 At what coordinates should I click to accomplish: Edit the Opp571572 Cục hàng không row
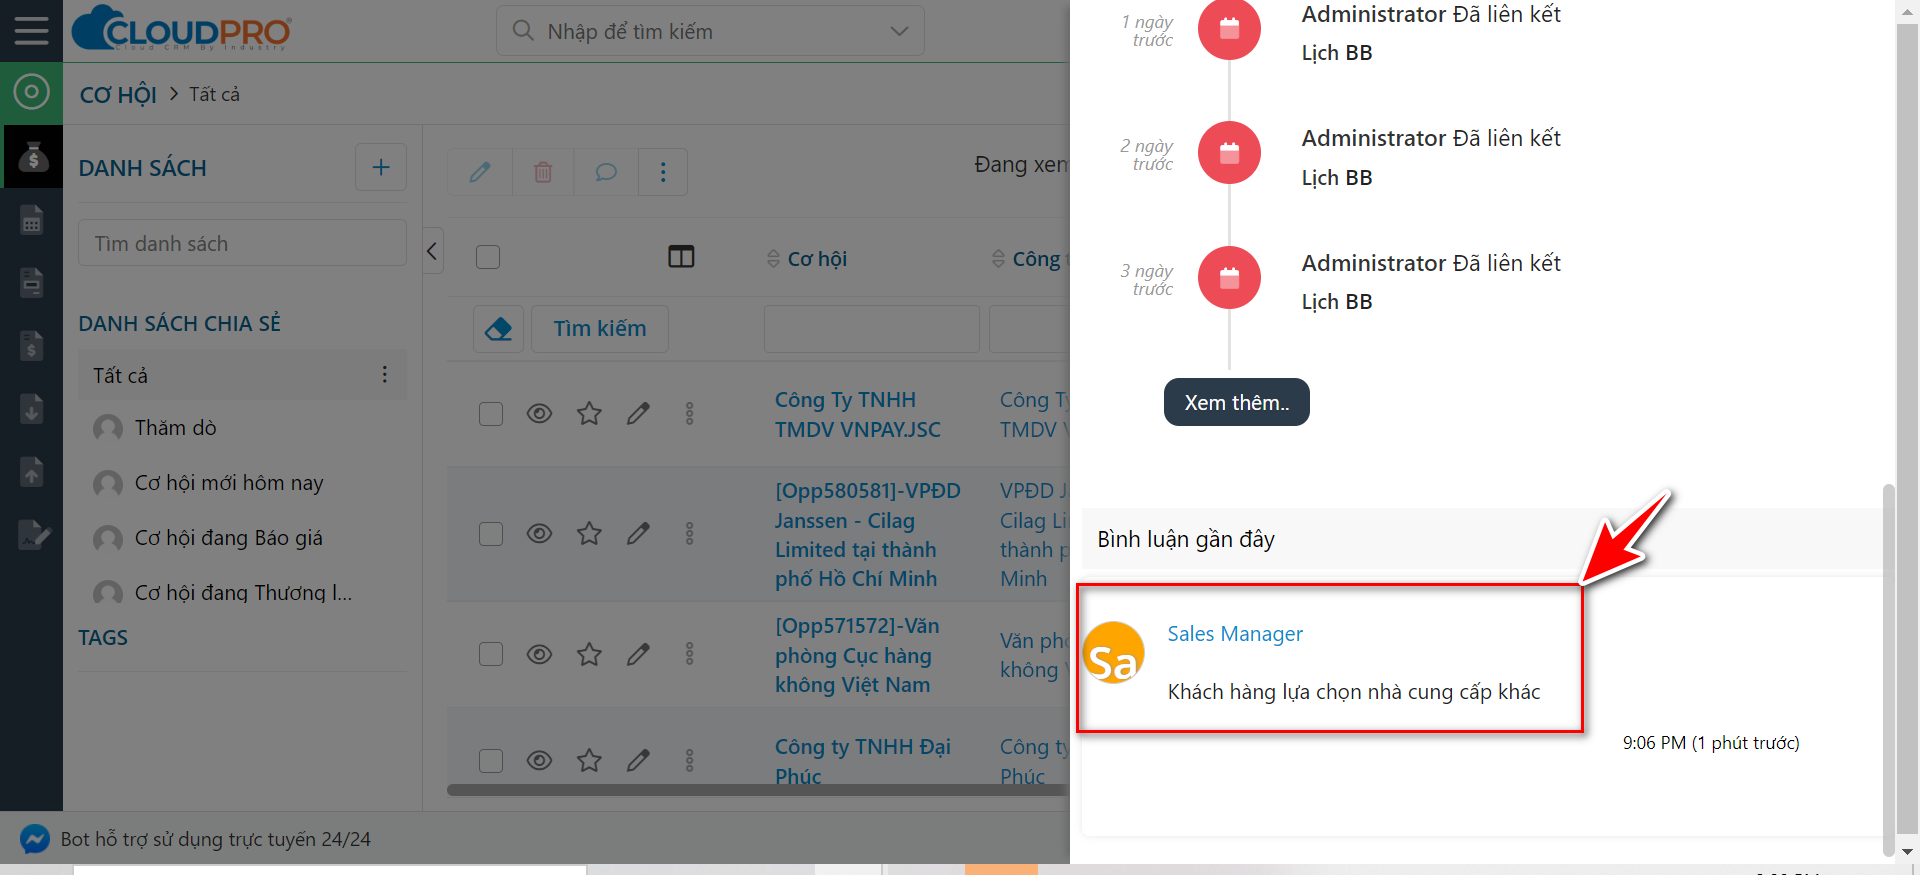click(x=638, y=654)
